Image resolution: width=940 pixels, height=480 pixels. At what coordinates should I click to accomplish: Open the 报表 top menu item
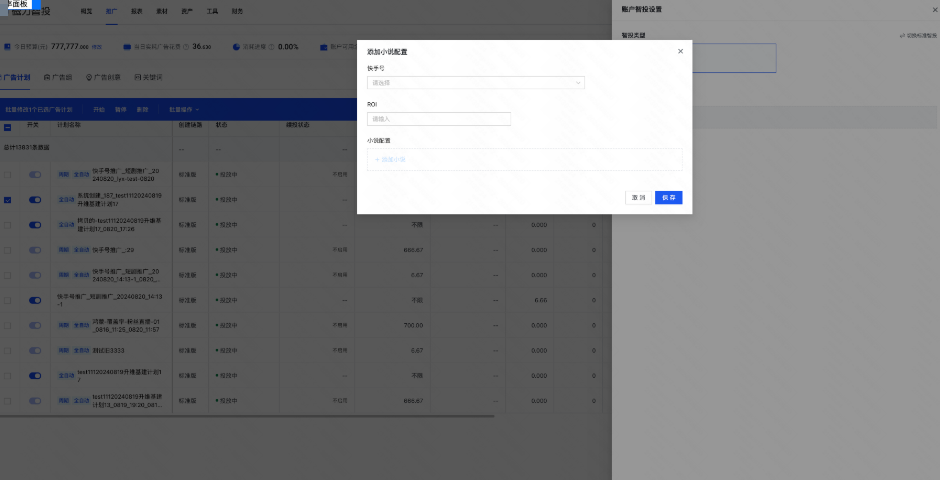coord(136,10)
